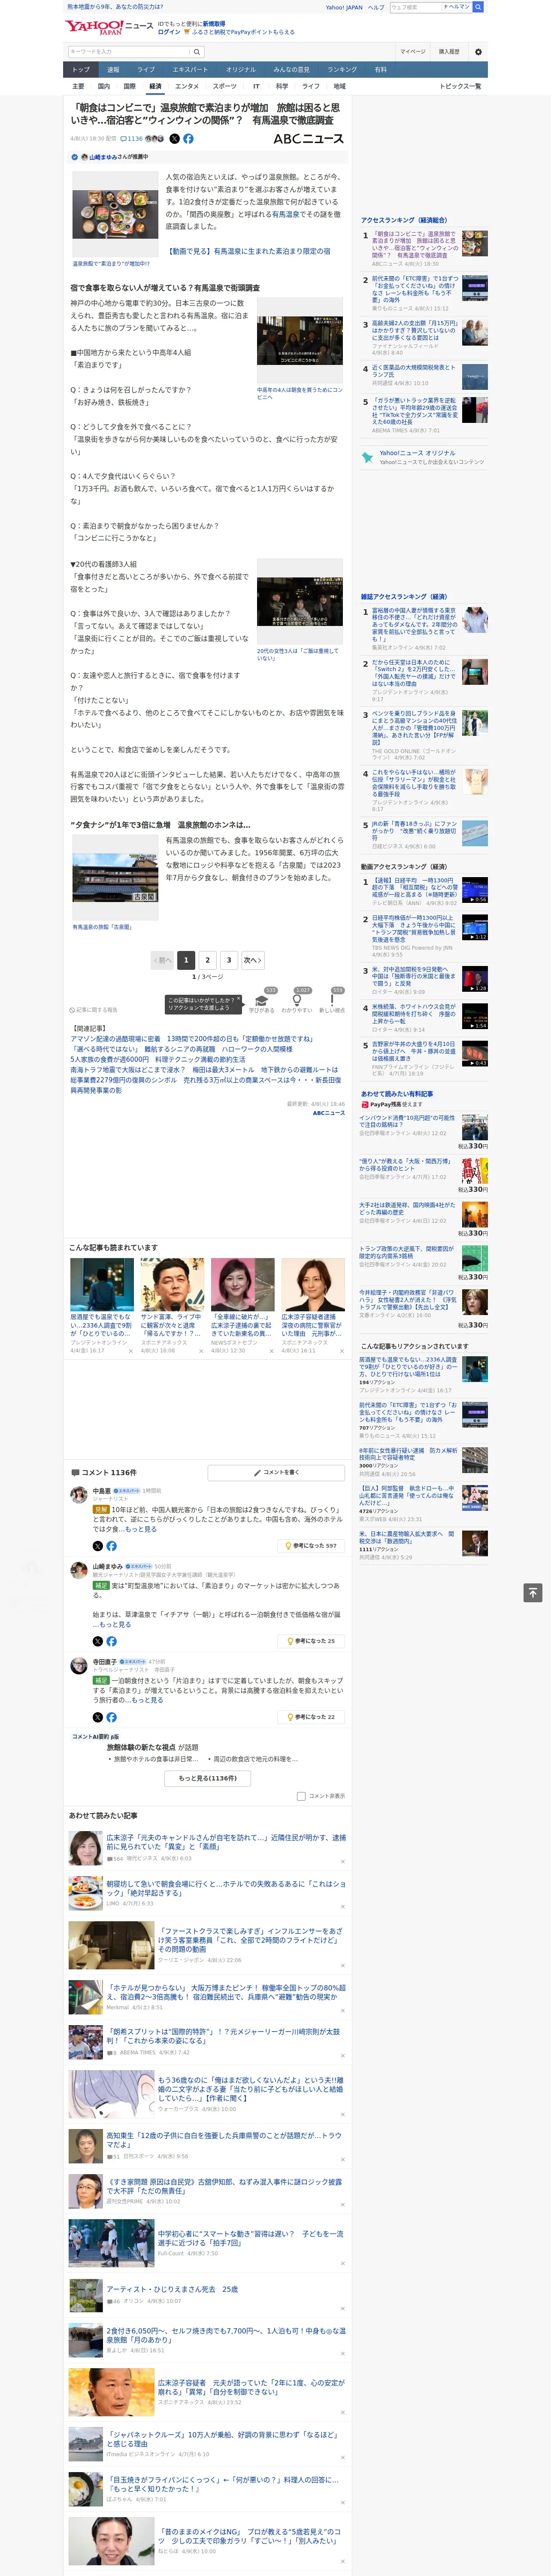Screen dimensions: 551x2576
Task: Open マイページ link
Action: pos(412,52)
